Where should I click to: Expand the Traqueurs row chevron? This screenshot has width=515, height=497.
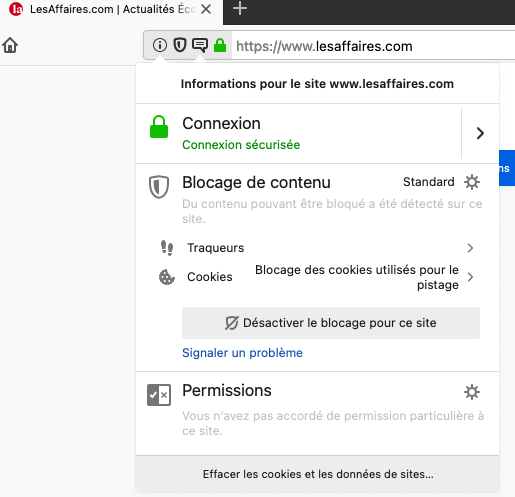point(470,248)
